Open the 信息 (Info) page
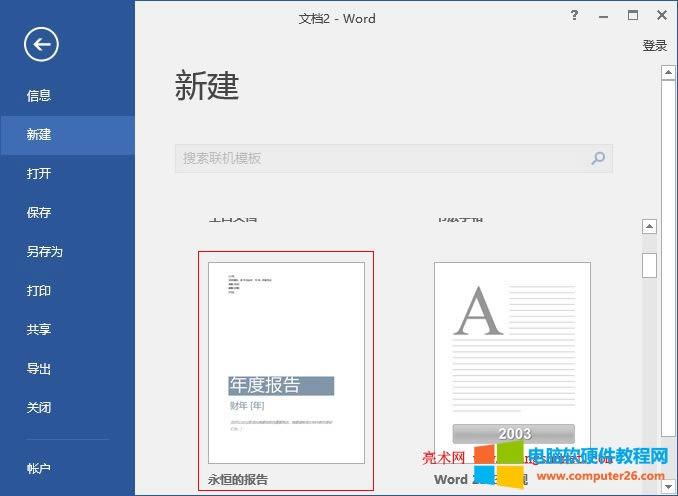 39,96
